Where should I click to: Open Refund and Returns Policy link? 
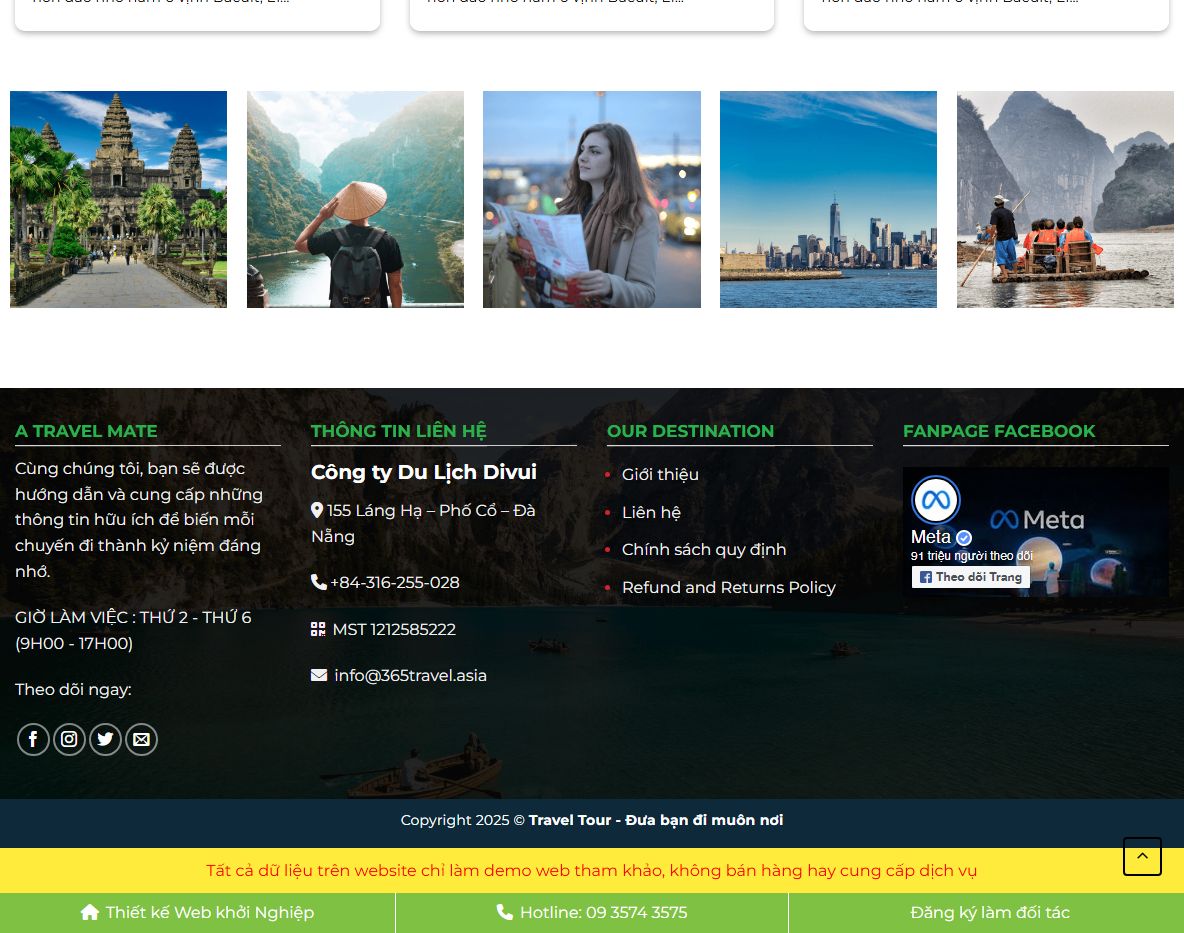729,587
